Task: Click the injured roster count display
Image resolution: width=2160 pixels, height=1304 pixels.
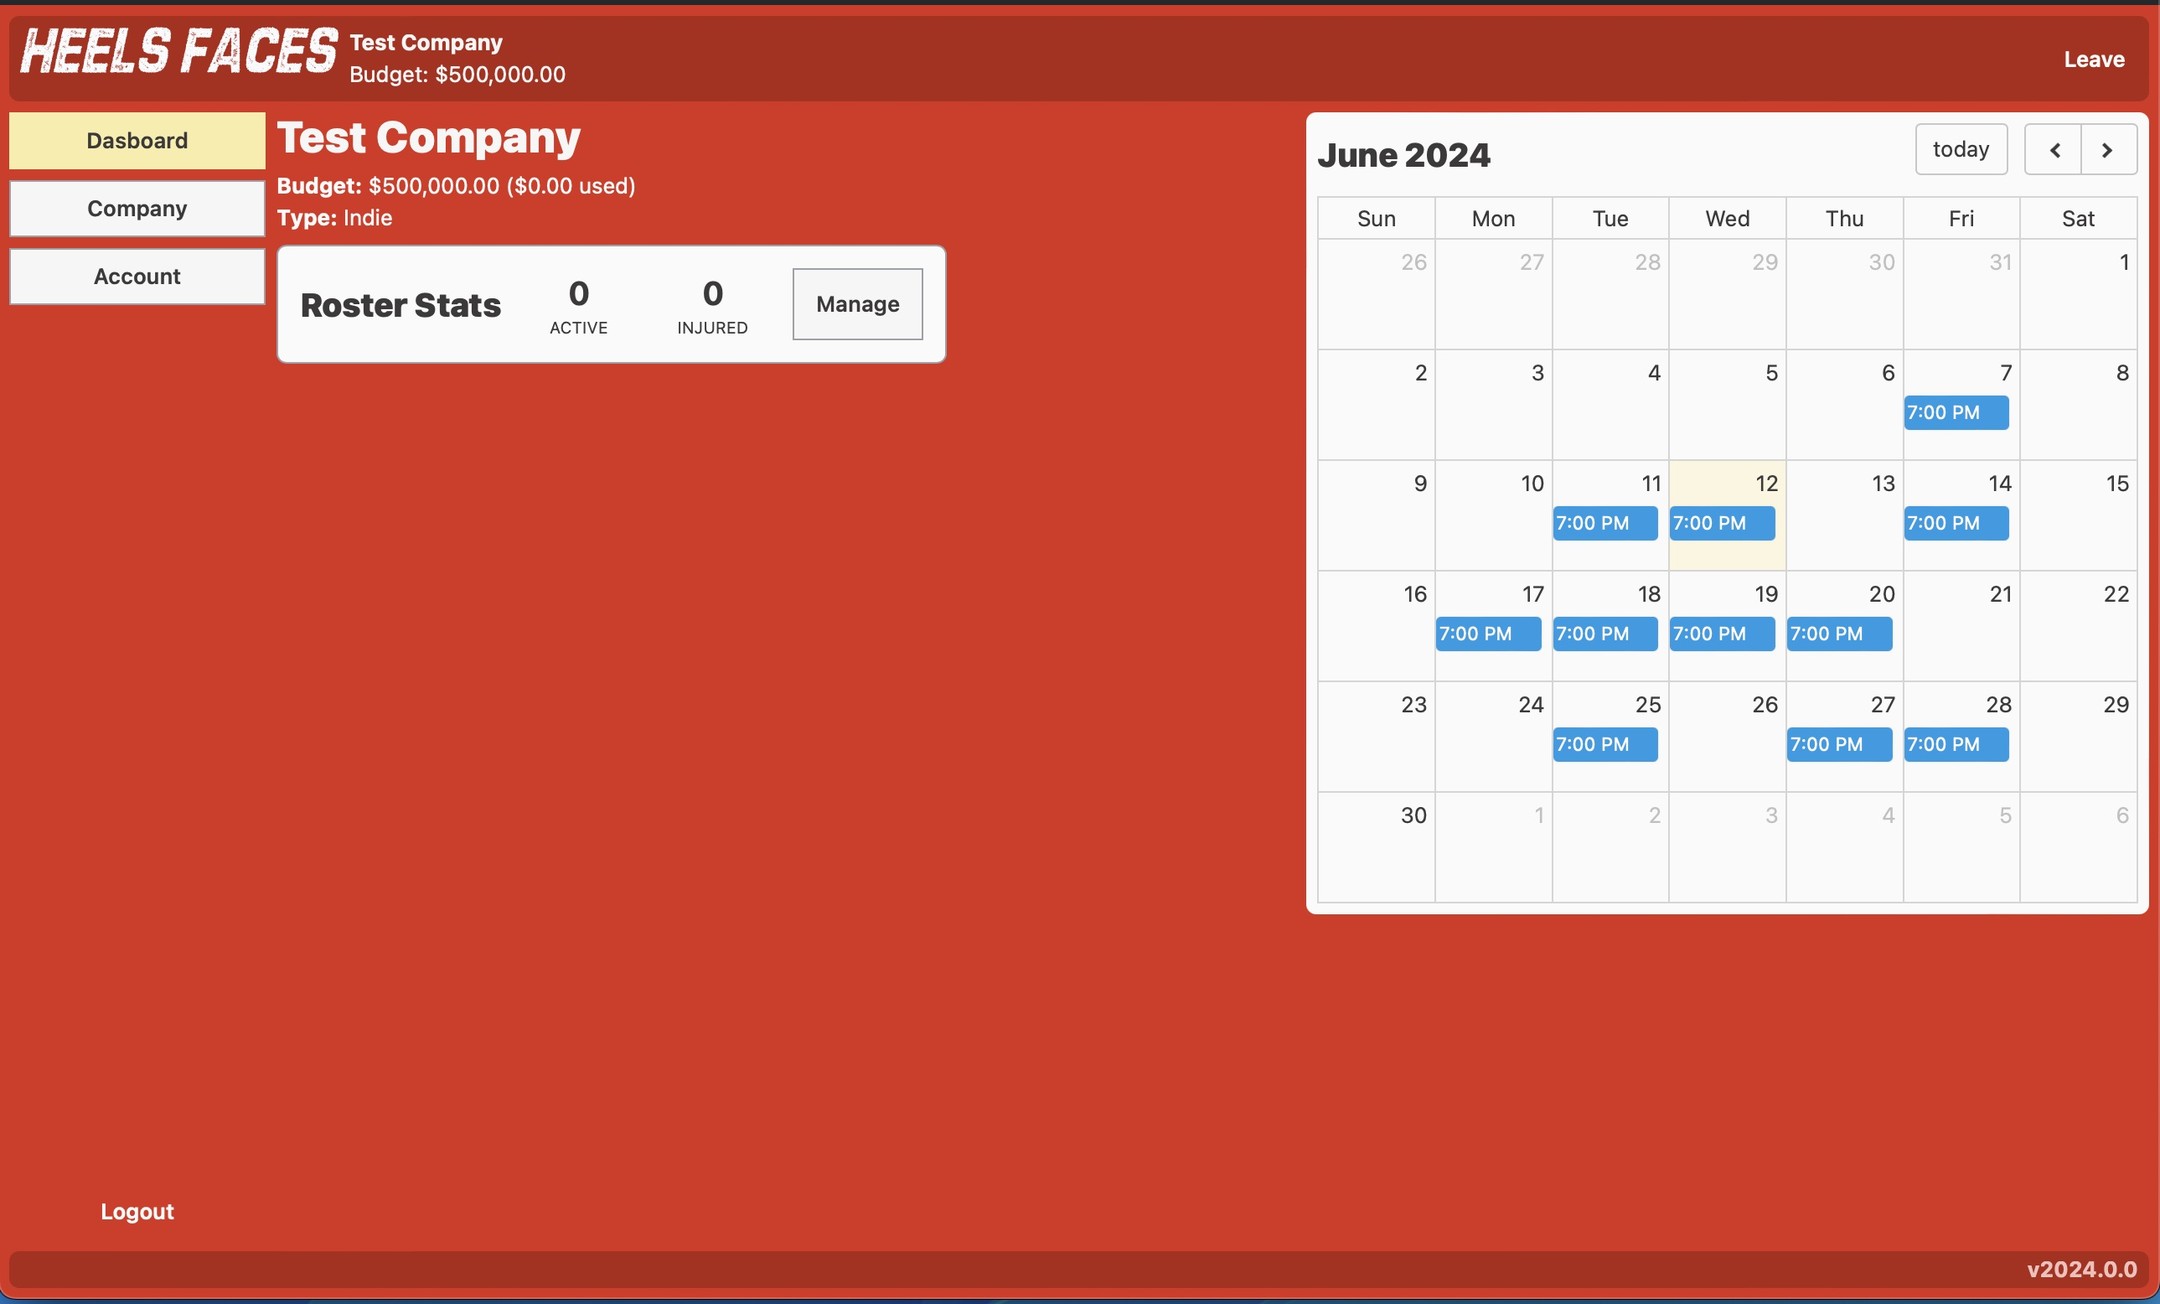Action: 711,302
